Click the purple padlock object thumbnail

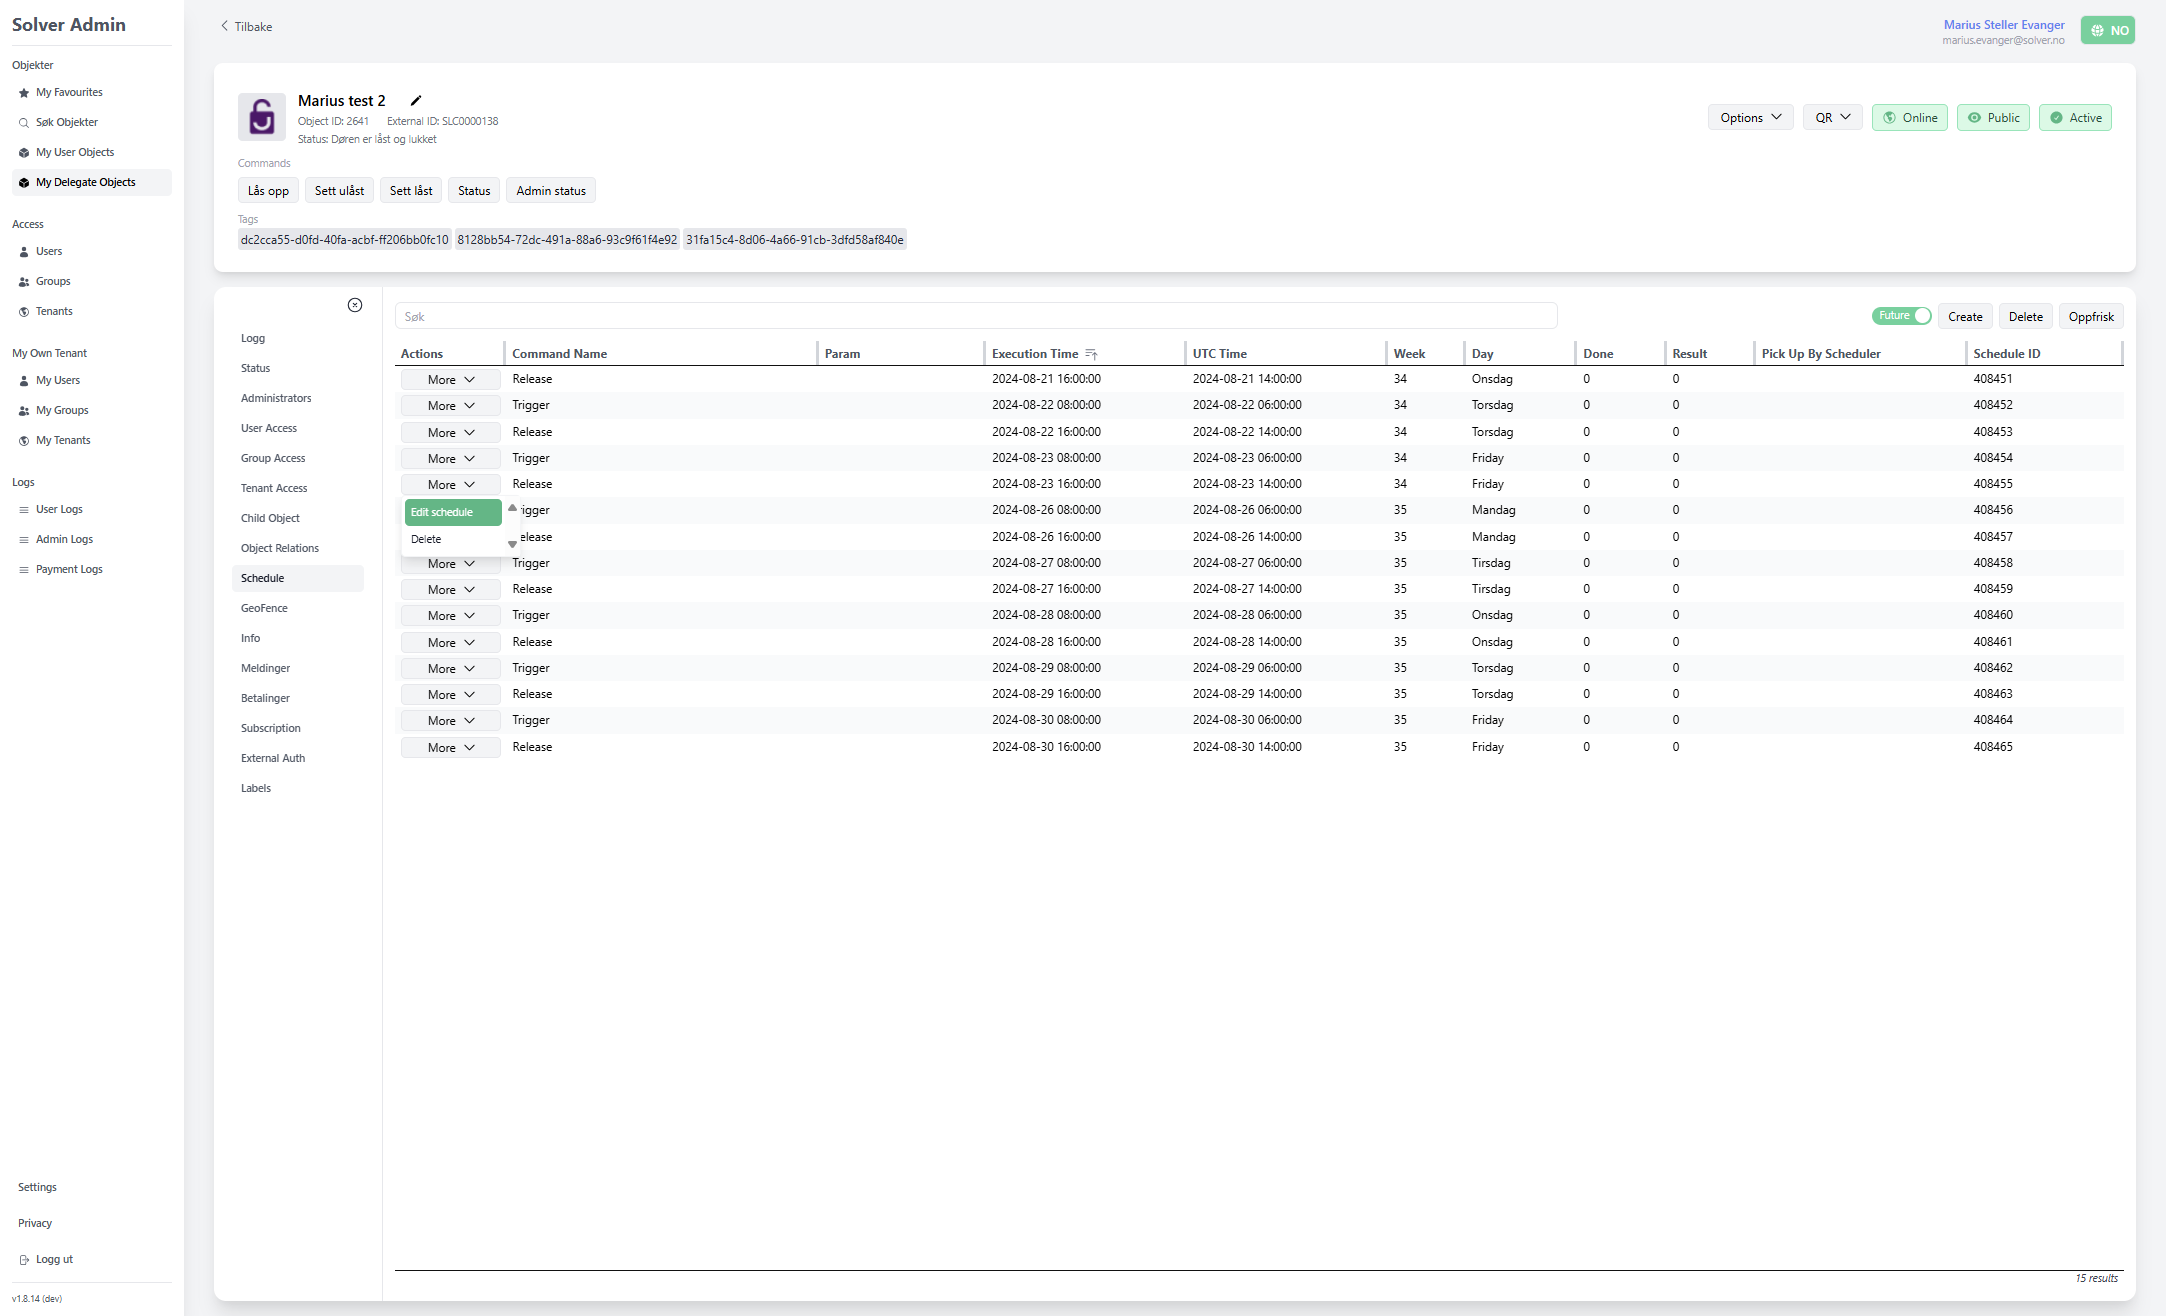[x=262, y=117]
